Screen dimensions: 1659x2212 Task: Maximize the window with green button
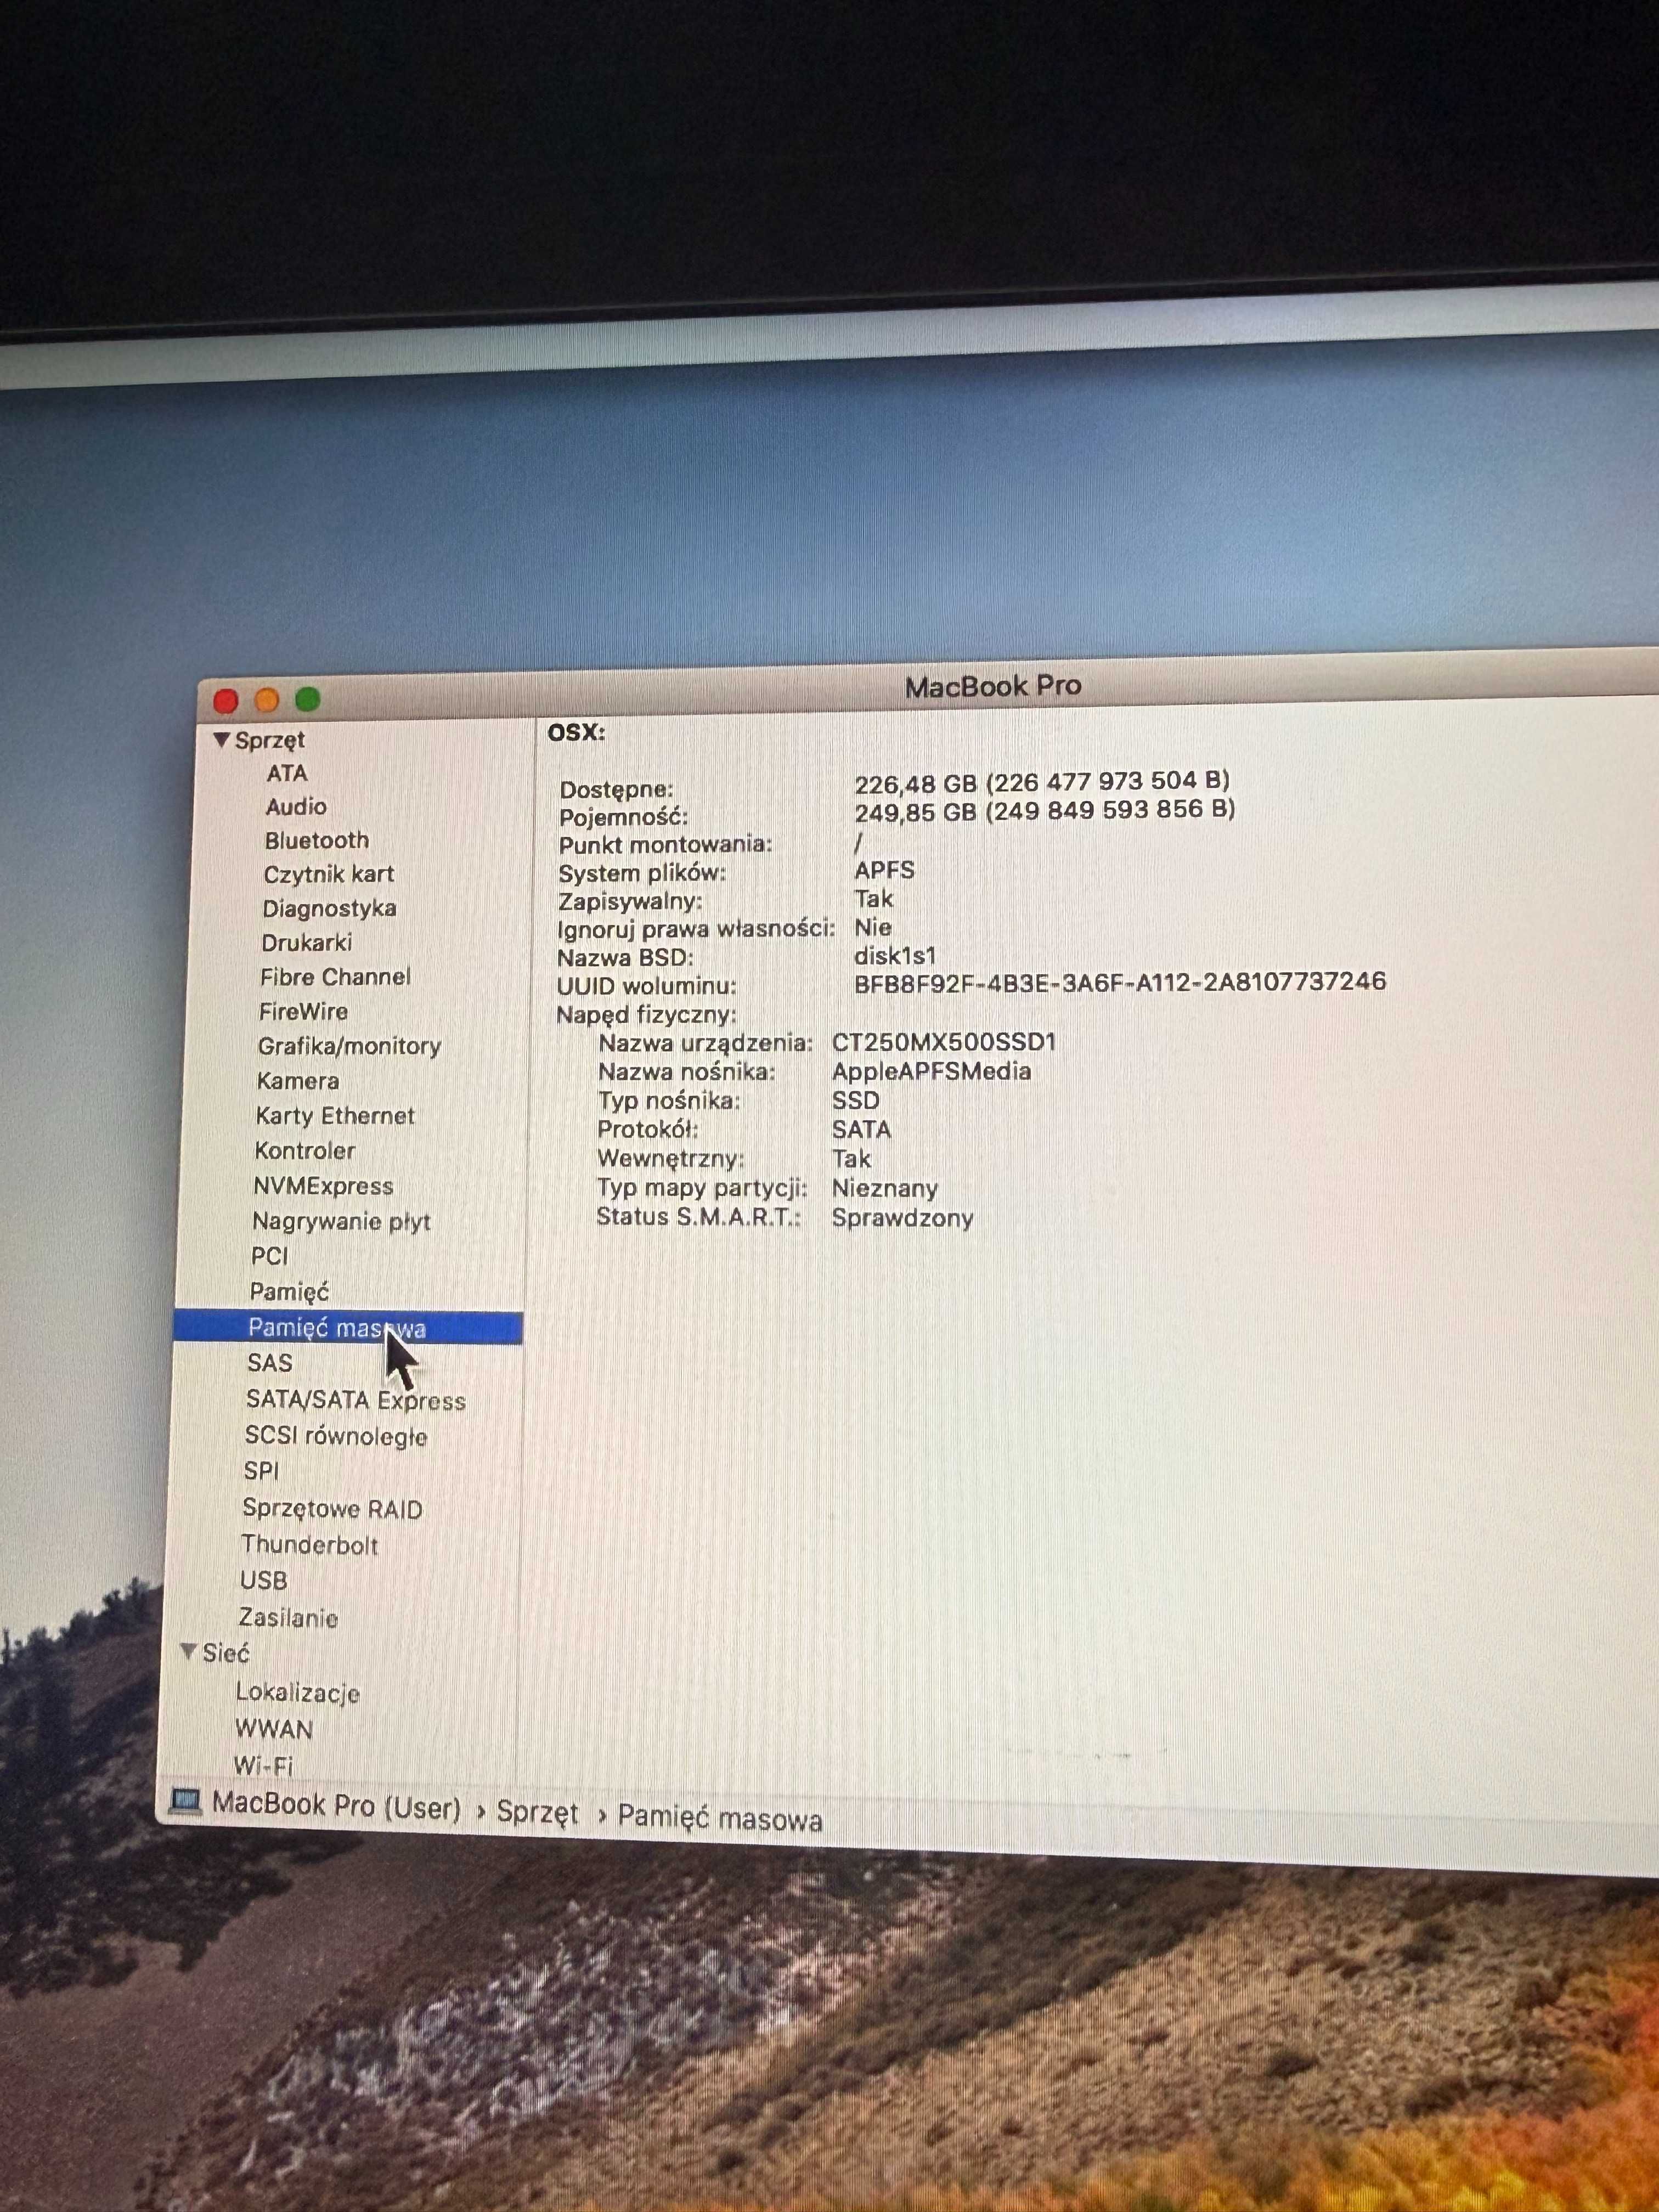point(308,699)
